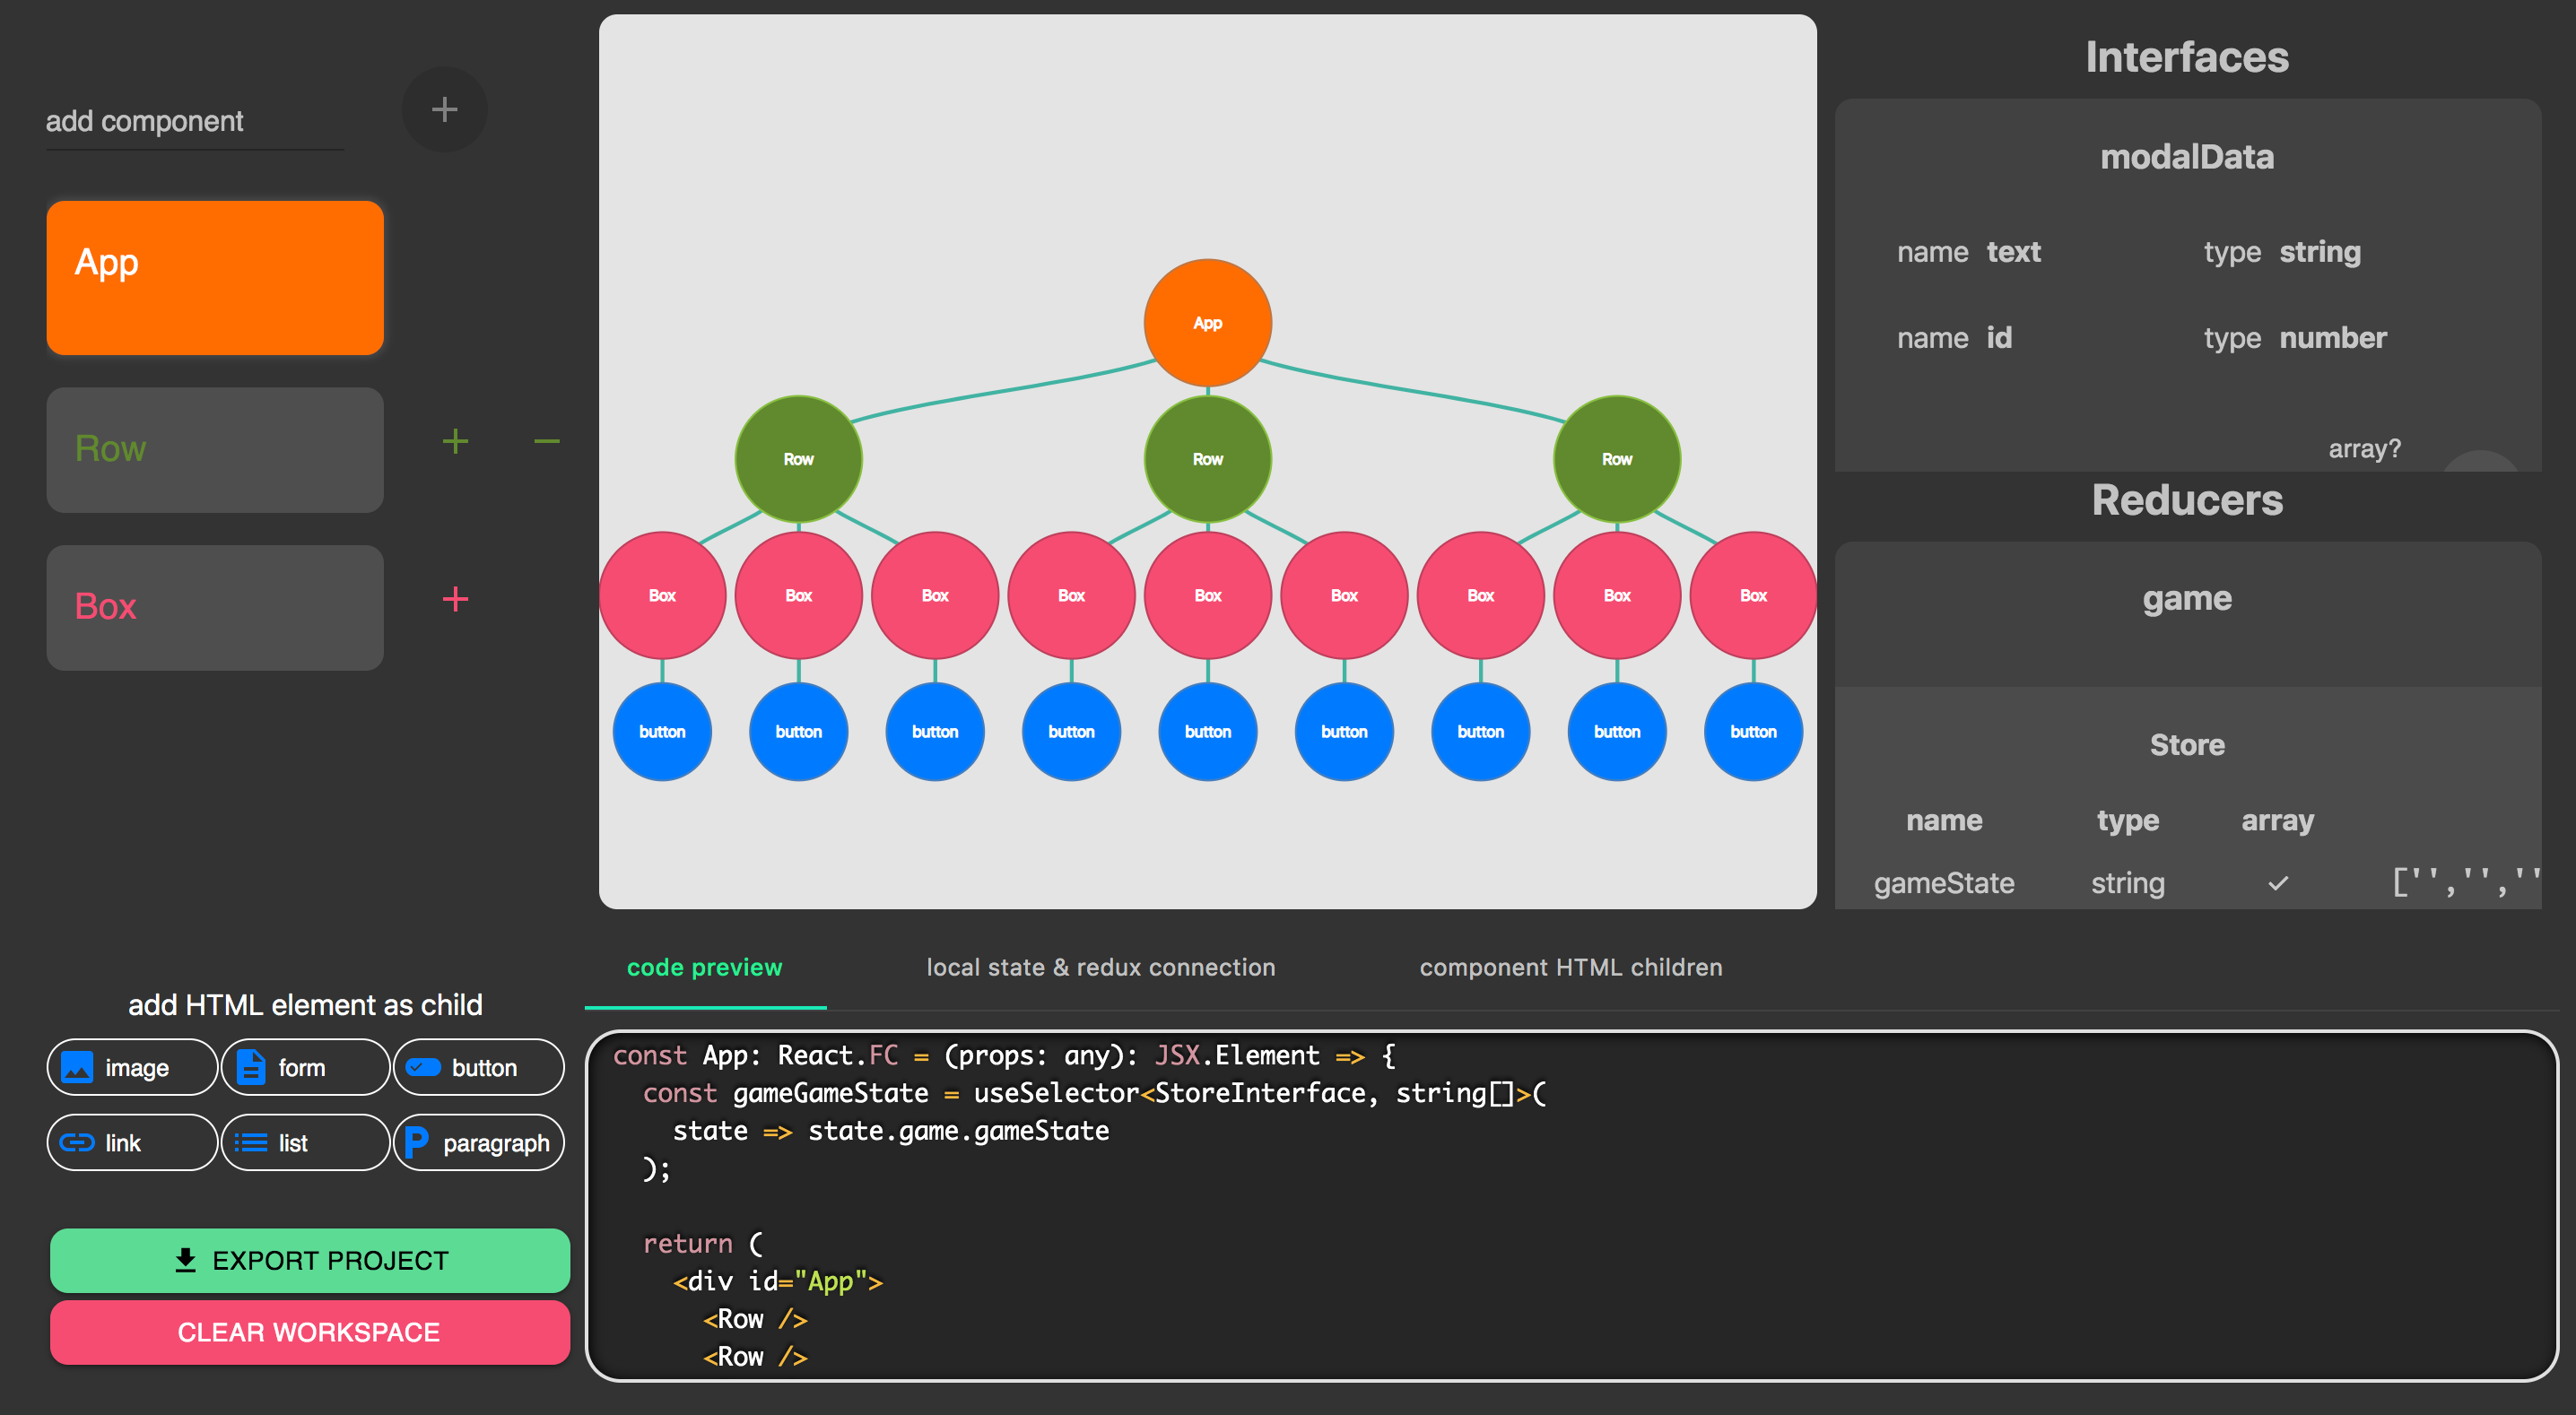Expand the modalData interface panel
This screenshot has width=2576, height=1415.
2187,157
